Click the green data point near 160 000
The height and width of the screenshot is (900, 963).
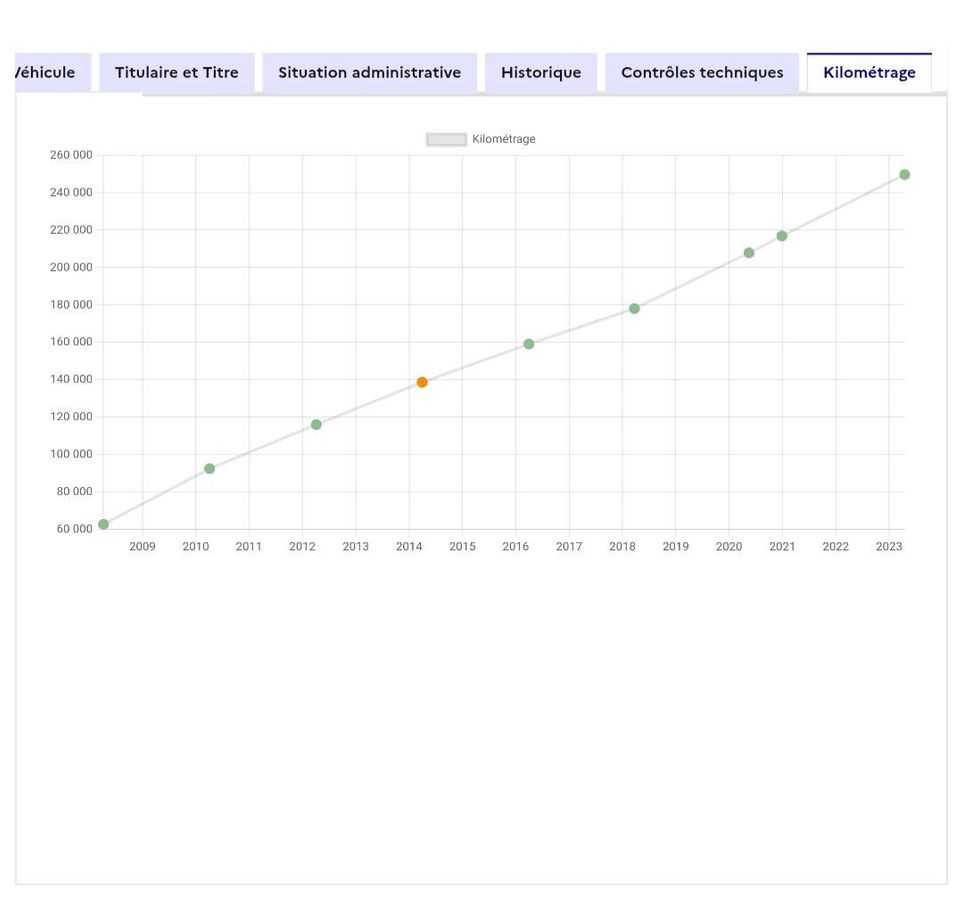click(x=529, y=344)
